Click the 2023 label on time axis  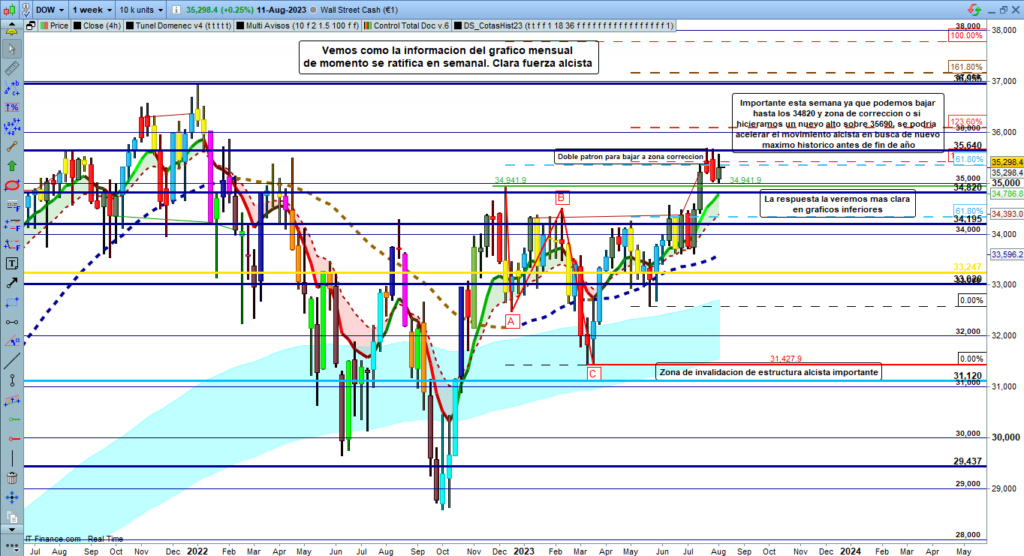pos(523,549)
